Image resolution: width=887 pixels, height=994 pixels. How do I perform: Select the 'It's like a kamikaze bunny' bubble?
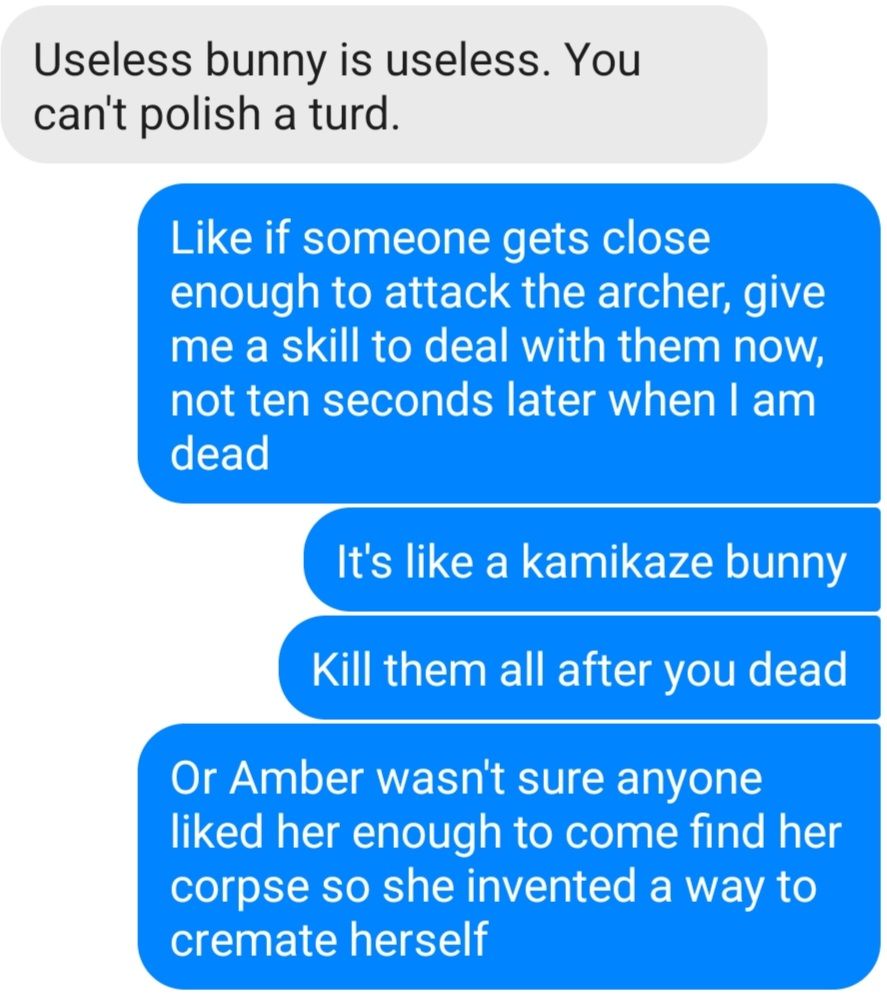click(592, 560)
